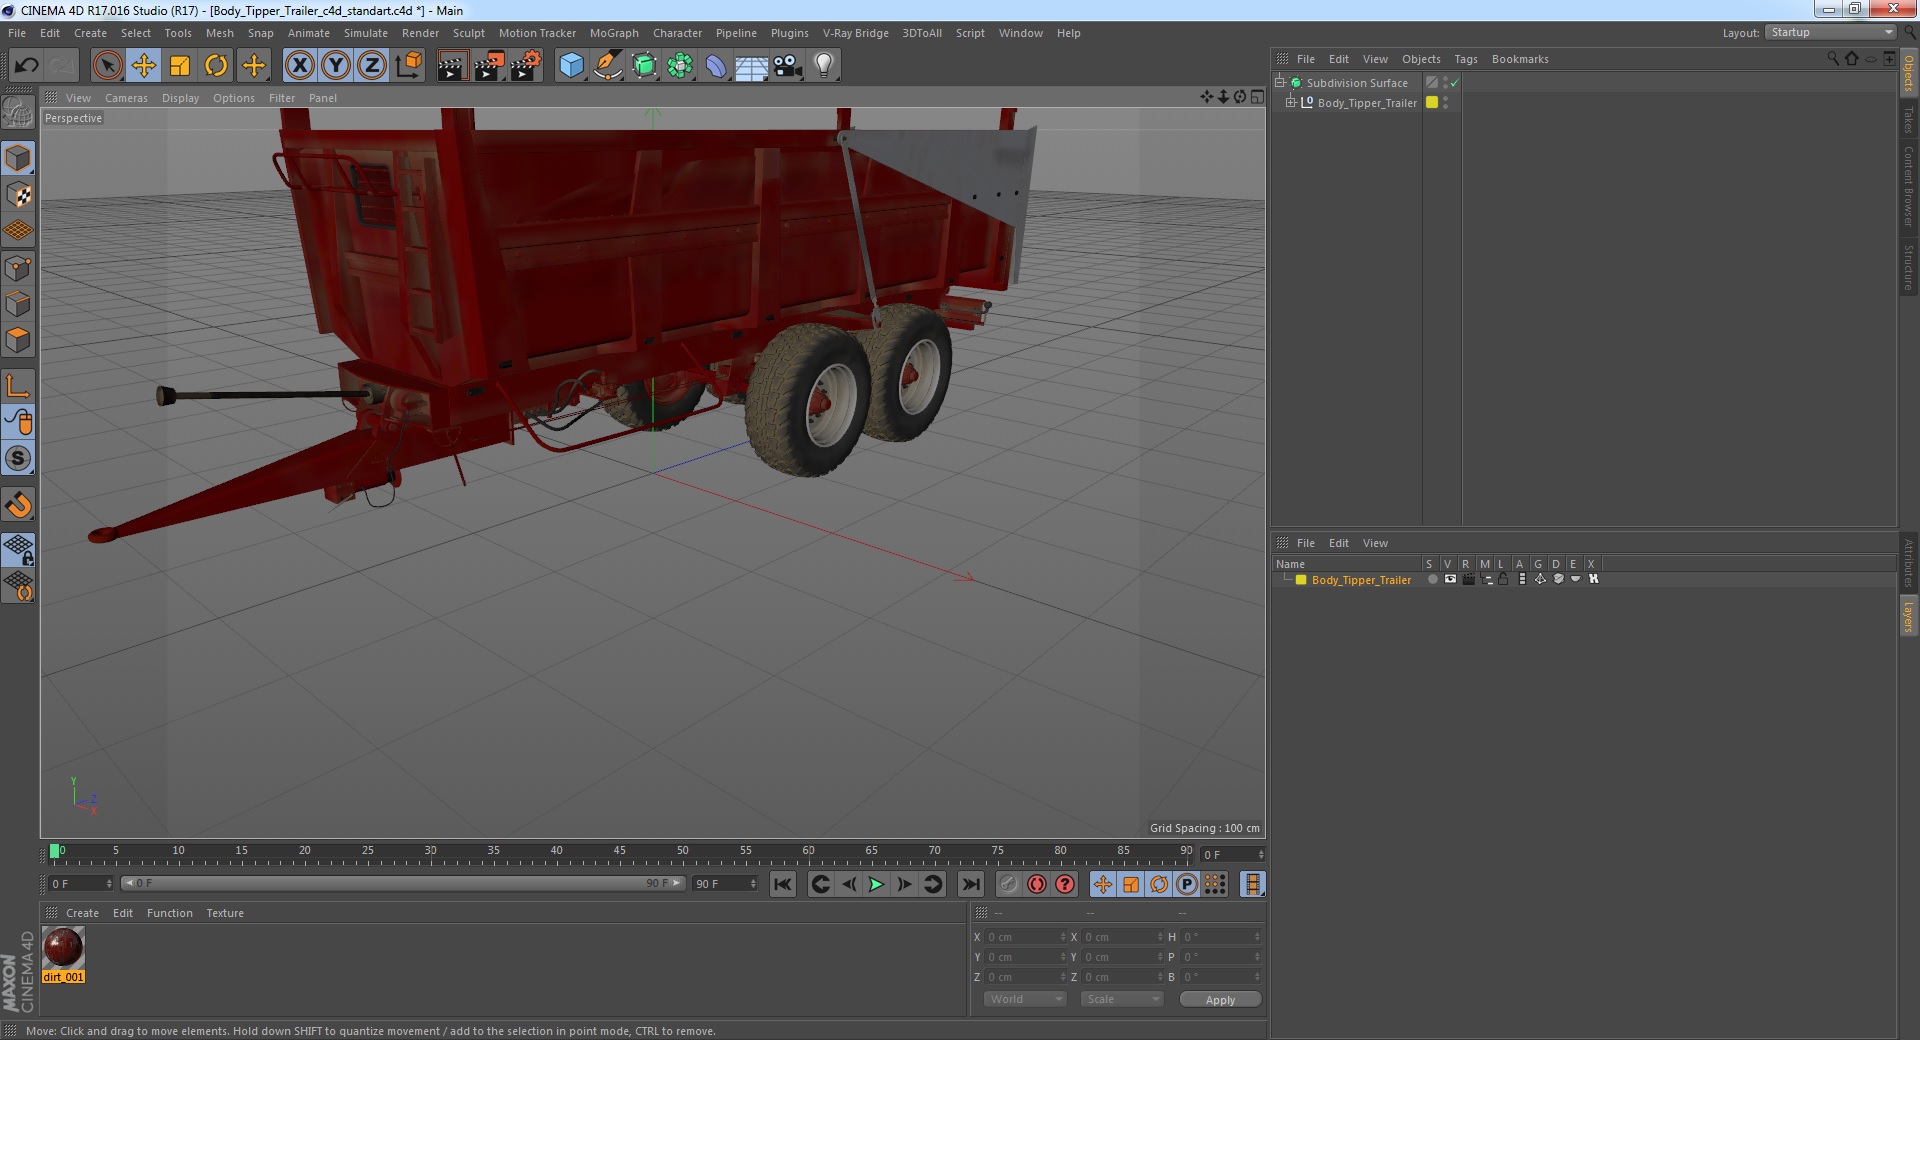Select Polygons mode in left sidebar
This screenshot has height=1158, width=1920.
(18, 340)
